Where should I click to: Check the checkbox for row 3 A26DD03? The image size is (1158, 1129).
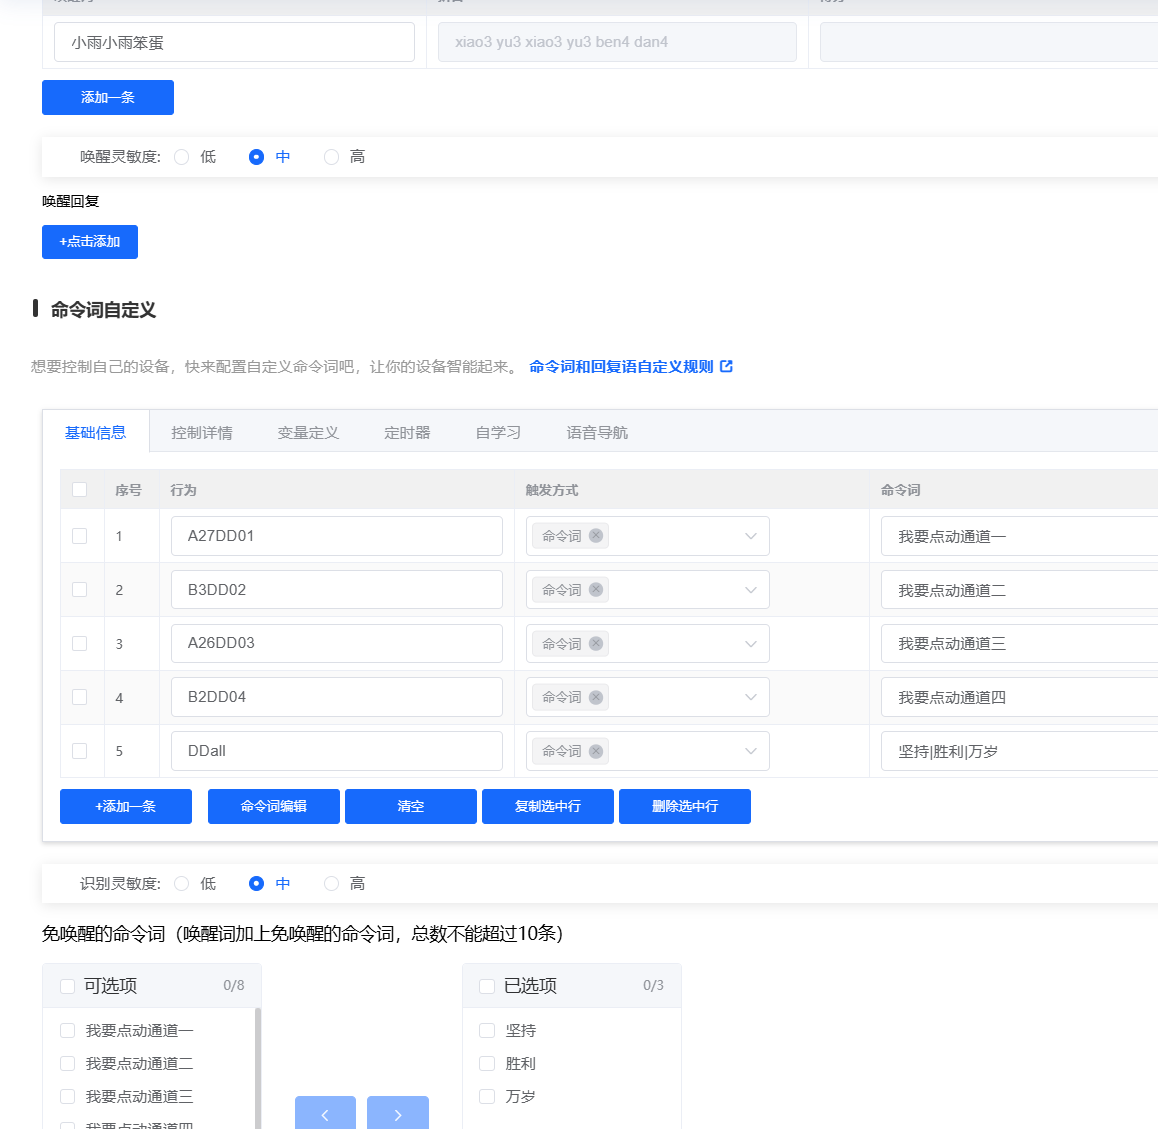point(80,644)
